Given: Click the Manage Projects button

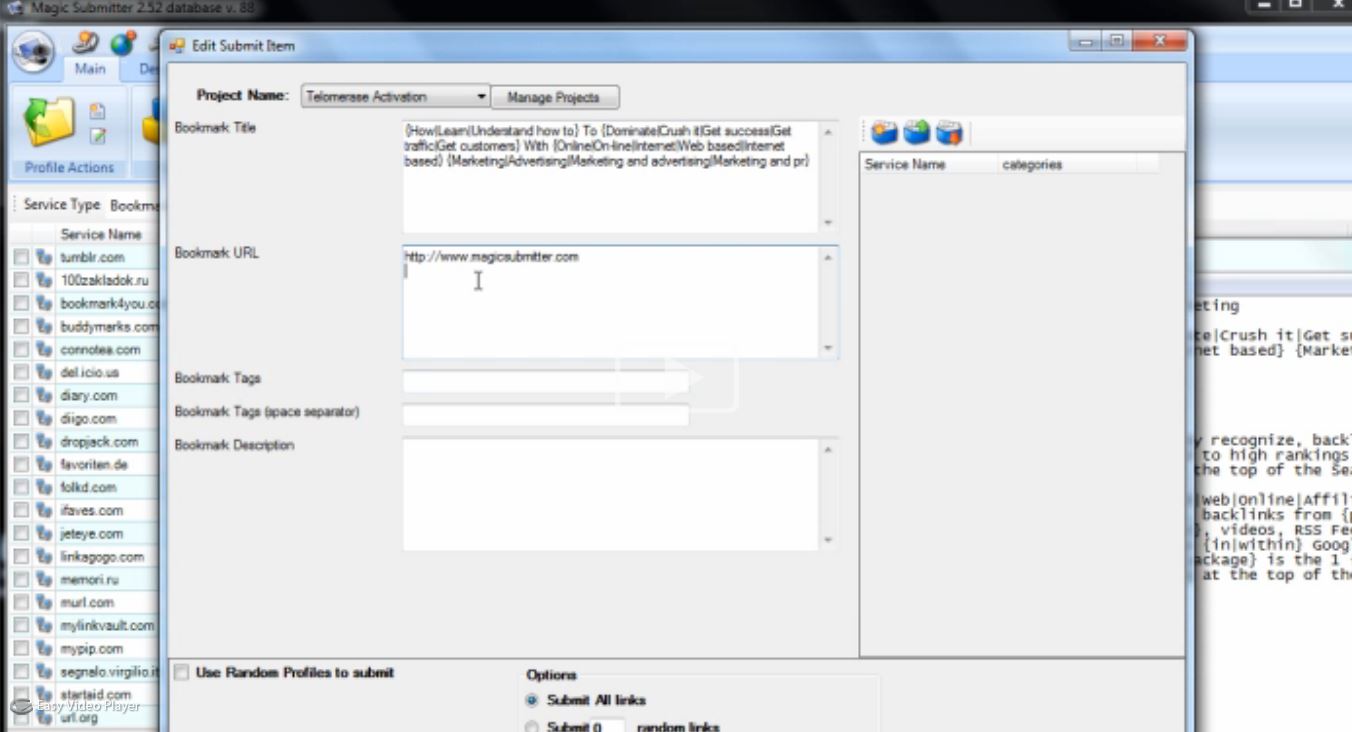Looking at the screenshot, I should click(x=554, y=97).
